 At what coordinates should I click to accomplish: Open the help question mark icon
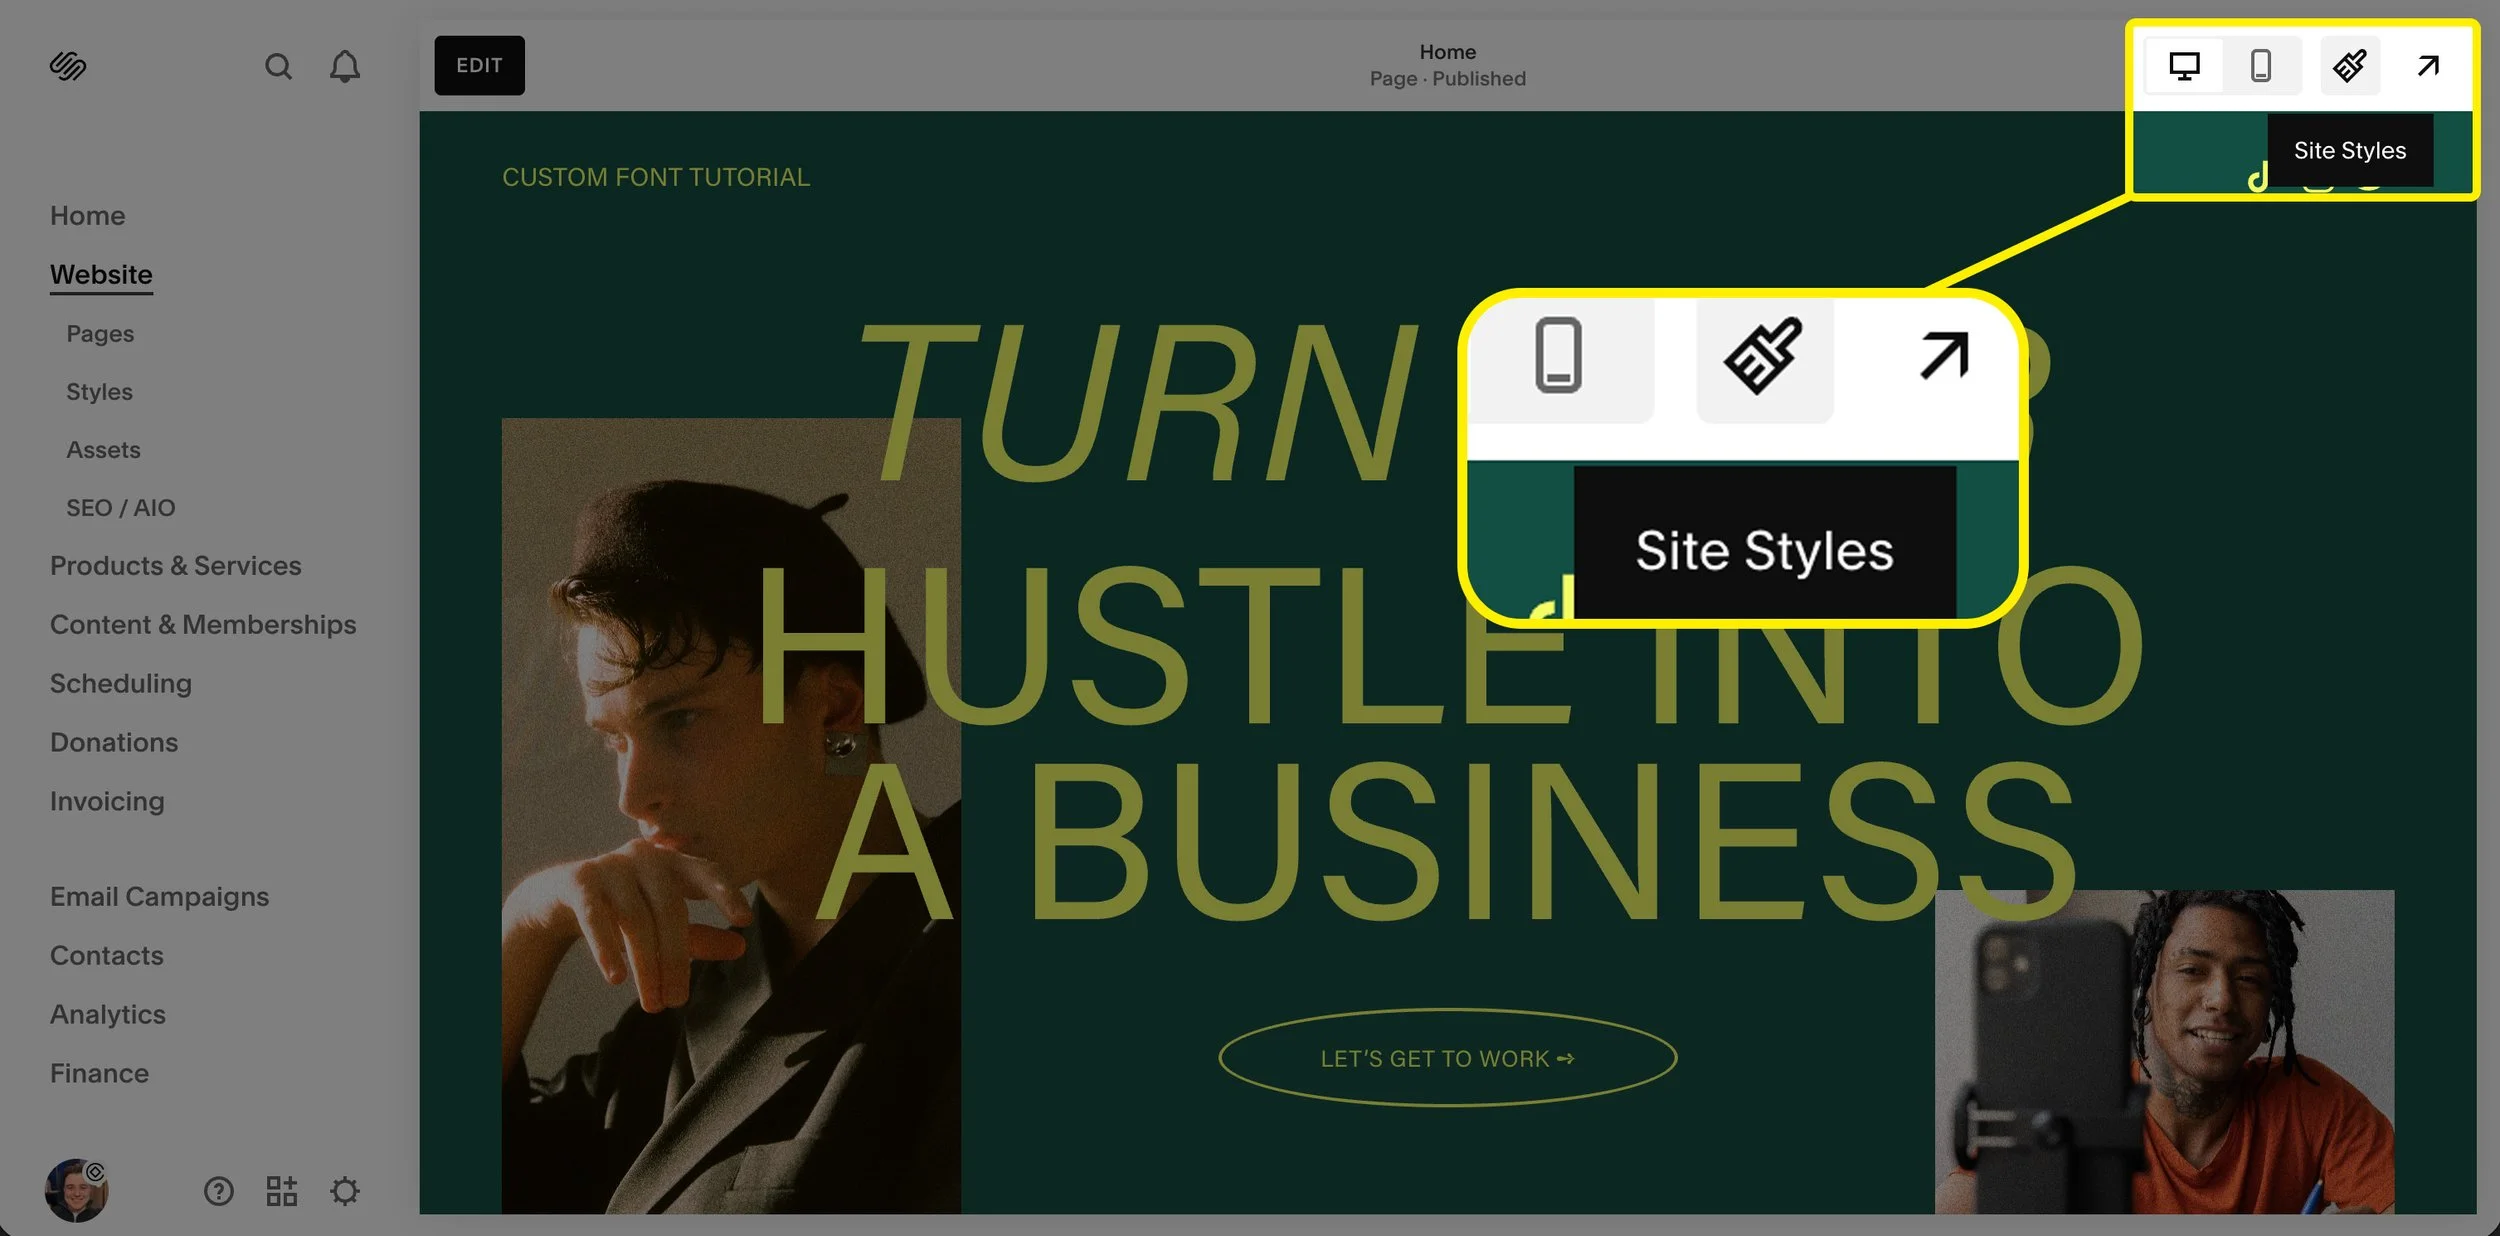[218, 1191]
